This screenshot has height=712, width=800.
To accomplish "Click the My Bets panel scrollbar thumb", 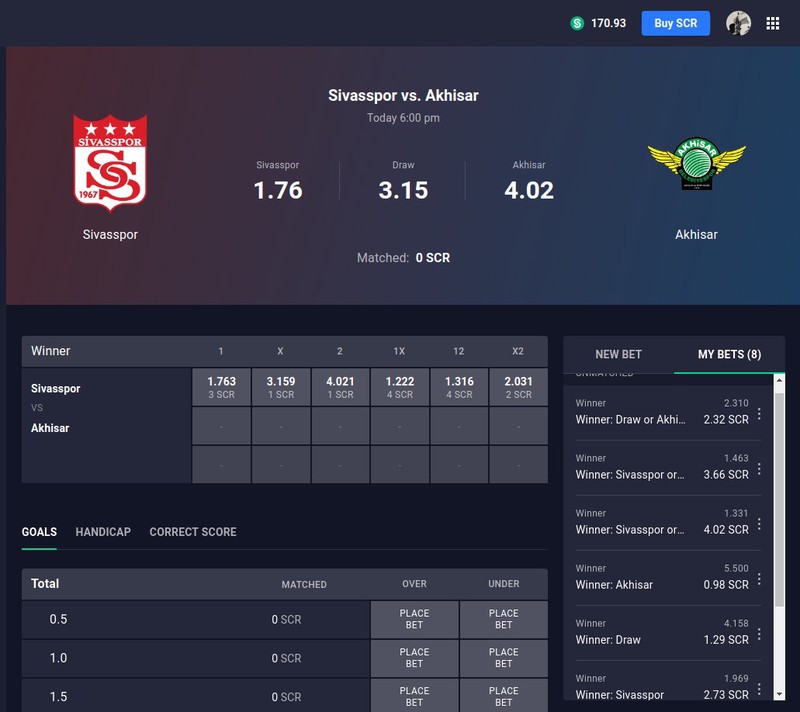I will [x=779, y=500].
